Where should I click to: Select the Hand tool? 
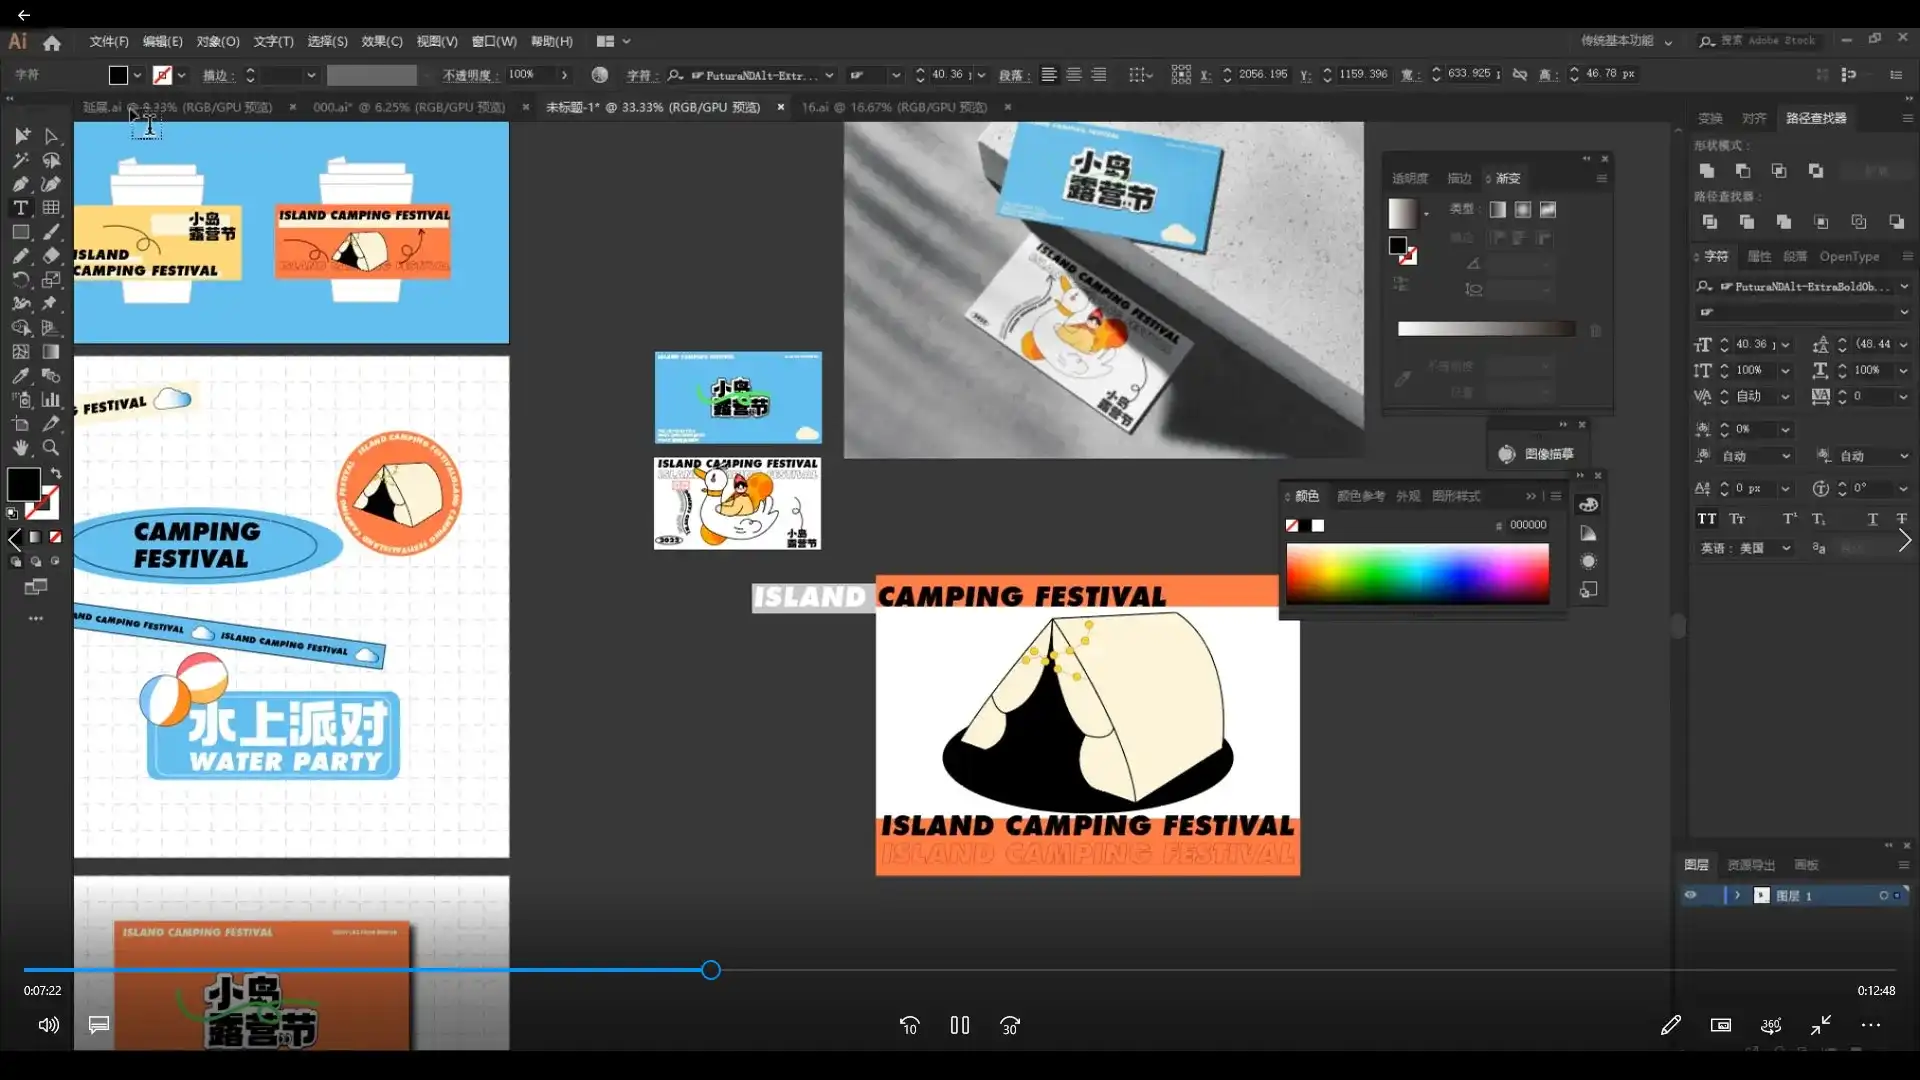(20, 448)
